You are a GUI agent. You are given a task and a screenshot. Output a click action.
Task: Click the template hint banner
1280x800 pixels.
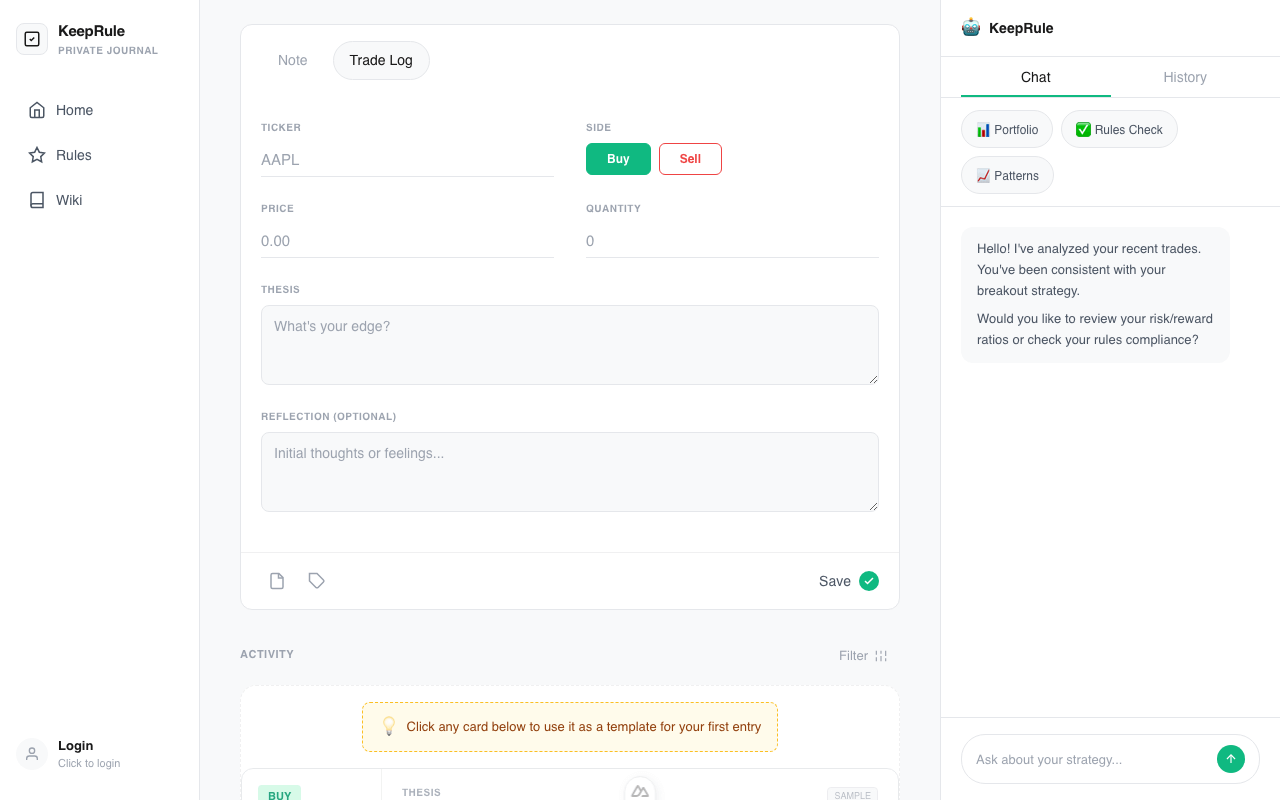pyautogui.click(x=569, y=727)
